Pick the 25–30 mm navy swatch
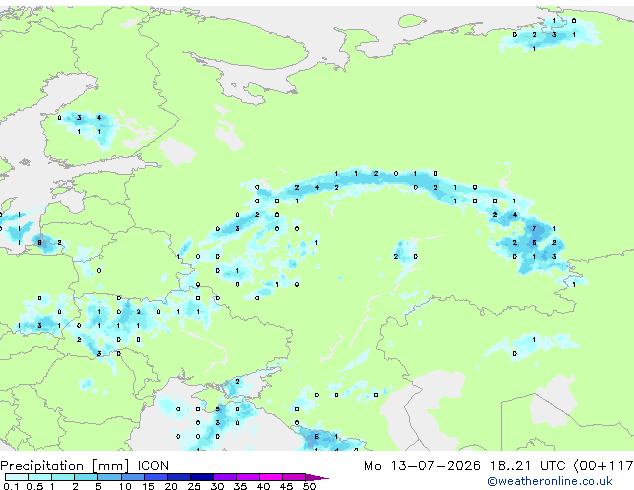This screenshot has width=634, height=490. point(202,477)
